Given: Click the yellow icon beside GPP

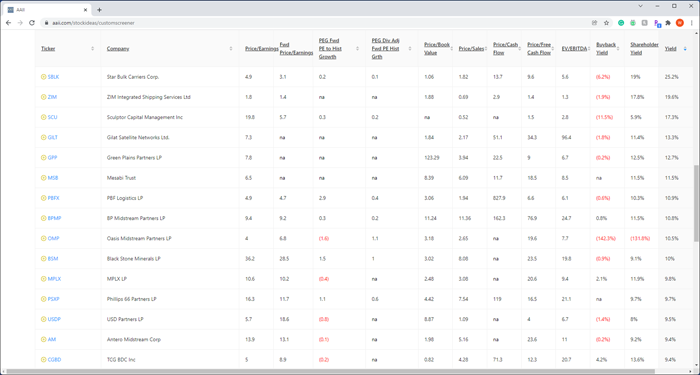Looking at the screenshot, I should [x=43, y=158].
